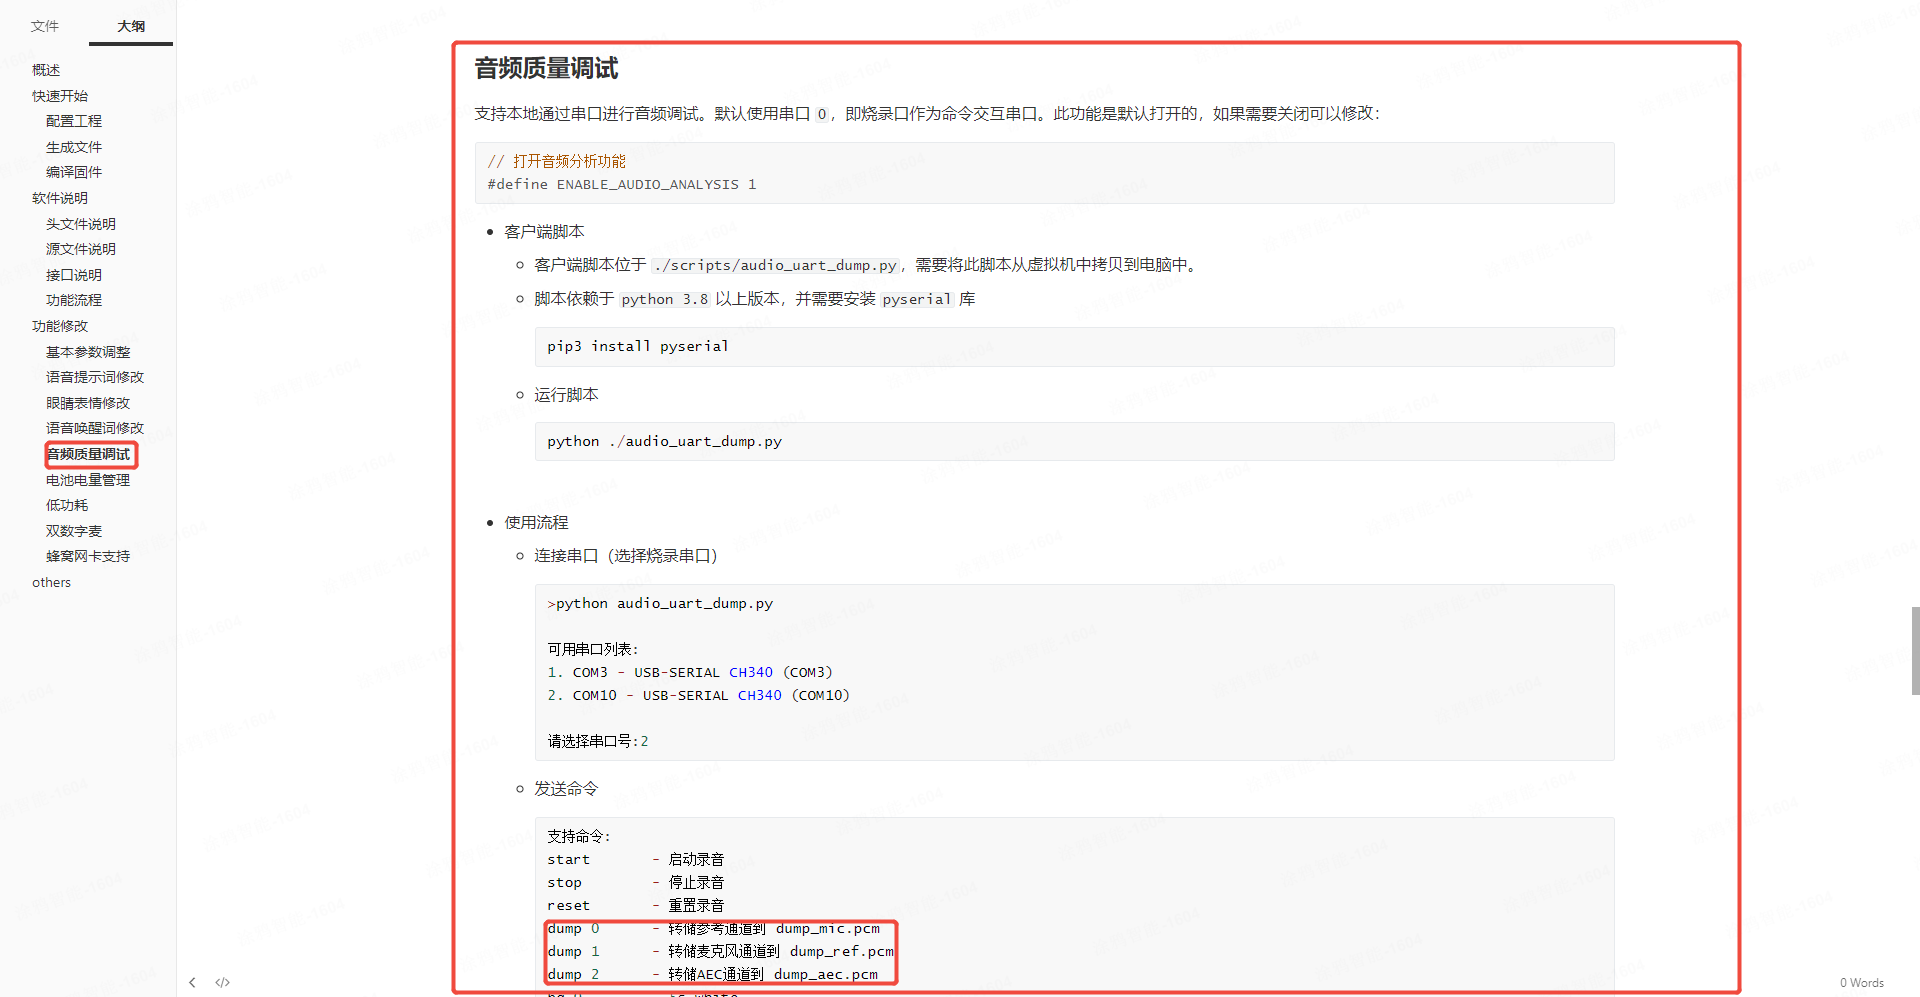Viewport: 1920px width, 997px height.
Task: Click the pyserial inline code
Action: click(917, 299)
